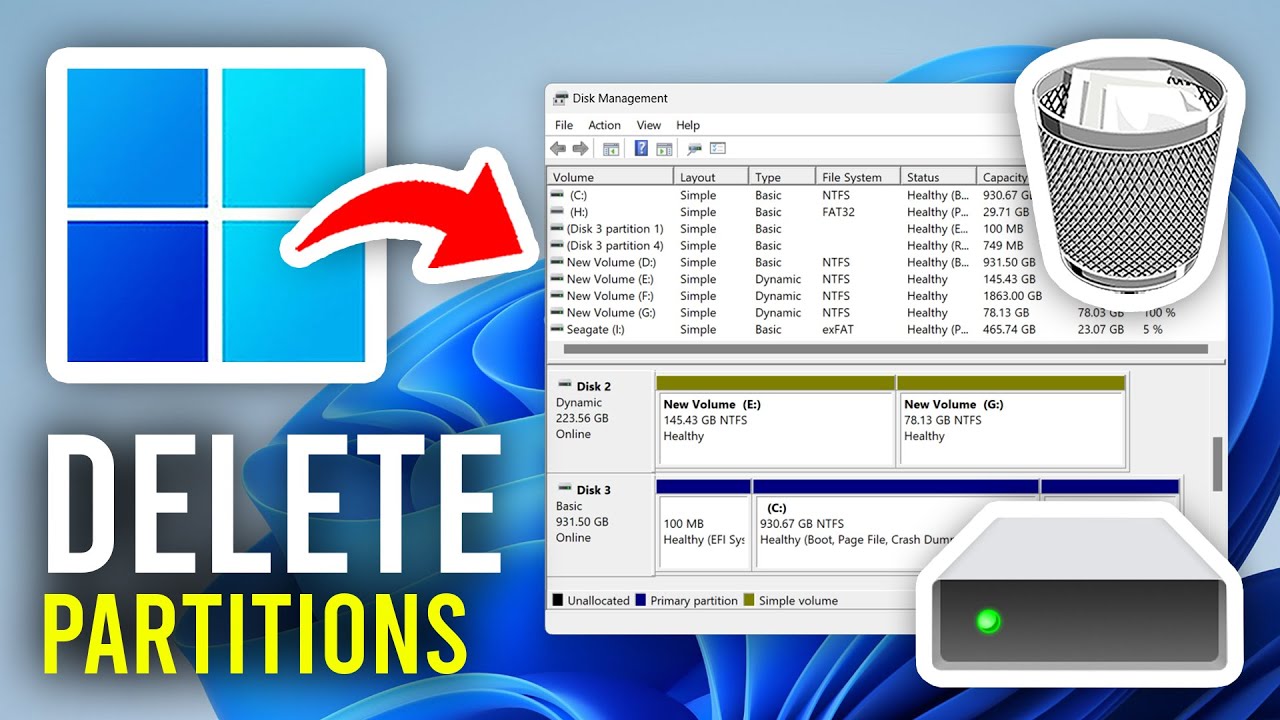Click the 'exFAT' file system cell
This screenshot has height=720, width=1280.
coord(838,329)
